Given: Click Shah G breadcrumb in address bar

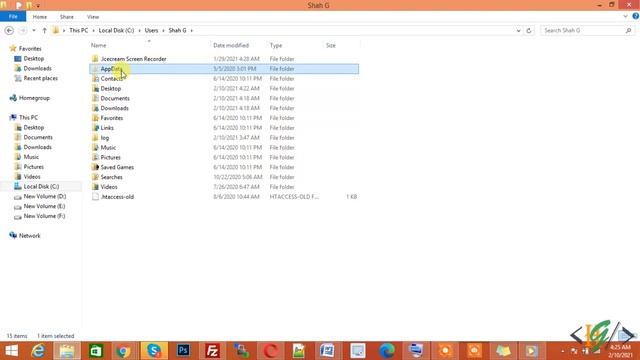Looking at the screenshot, I should 178,31.
